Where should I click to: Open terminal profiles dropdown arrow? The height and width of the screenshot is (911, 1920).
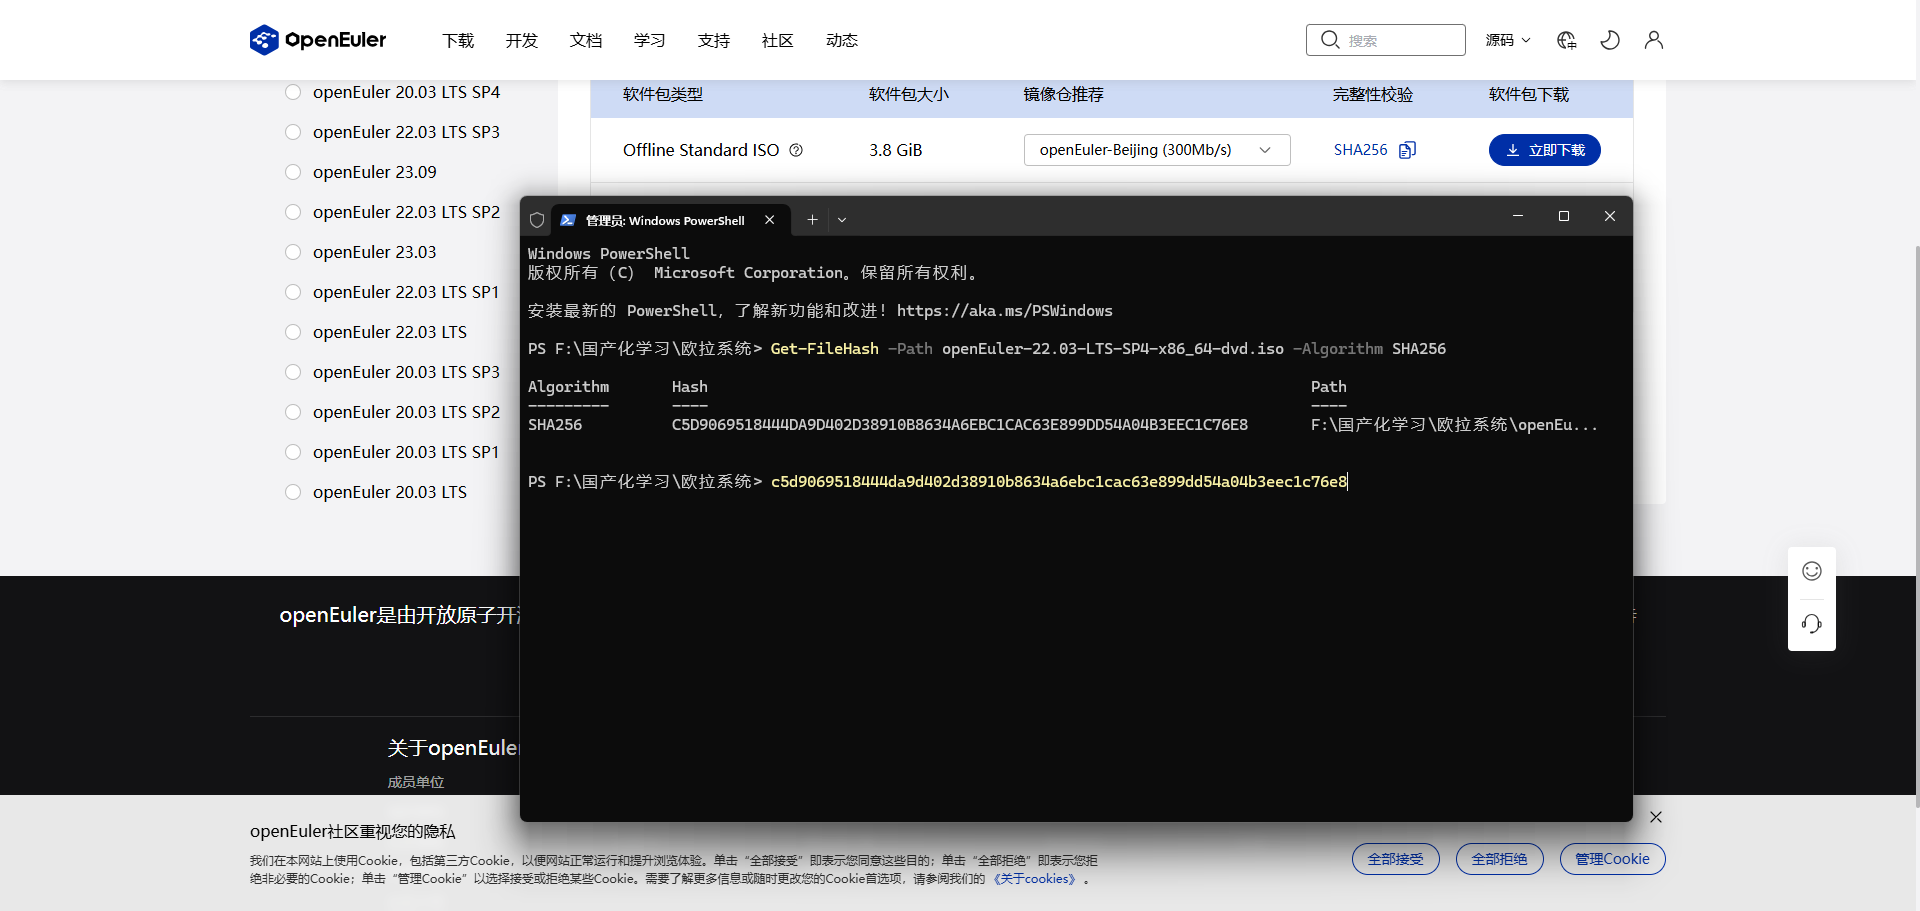coord(842,220)
